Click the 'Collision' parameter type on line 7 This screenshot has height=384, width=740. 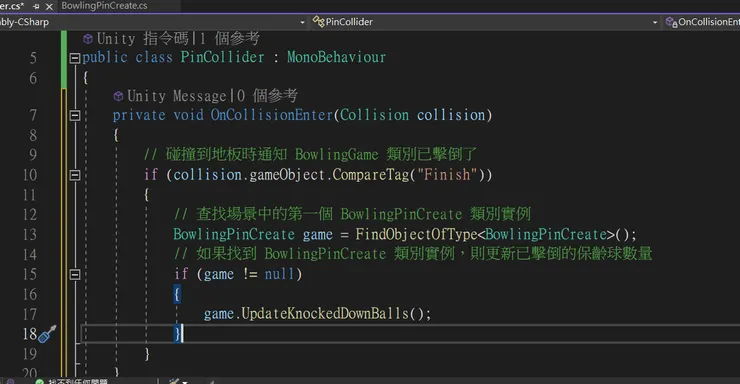point(374,115)
